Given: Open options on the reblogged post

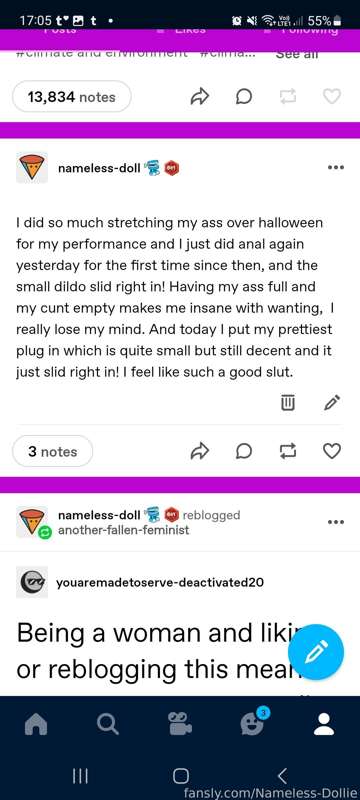Looking at the screenshot, I should pyautogui.click(x=336, y=522).
